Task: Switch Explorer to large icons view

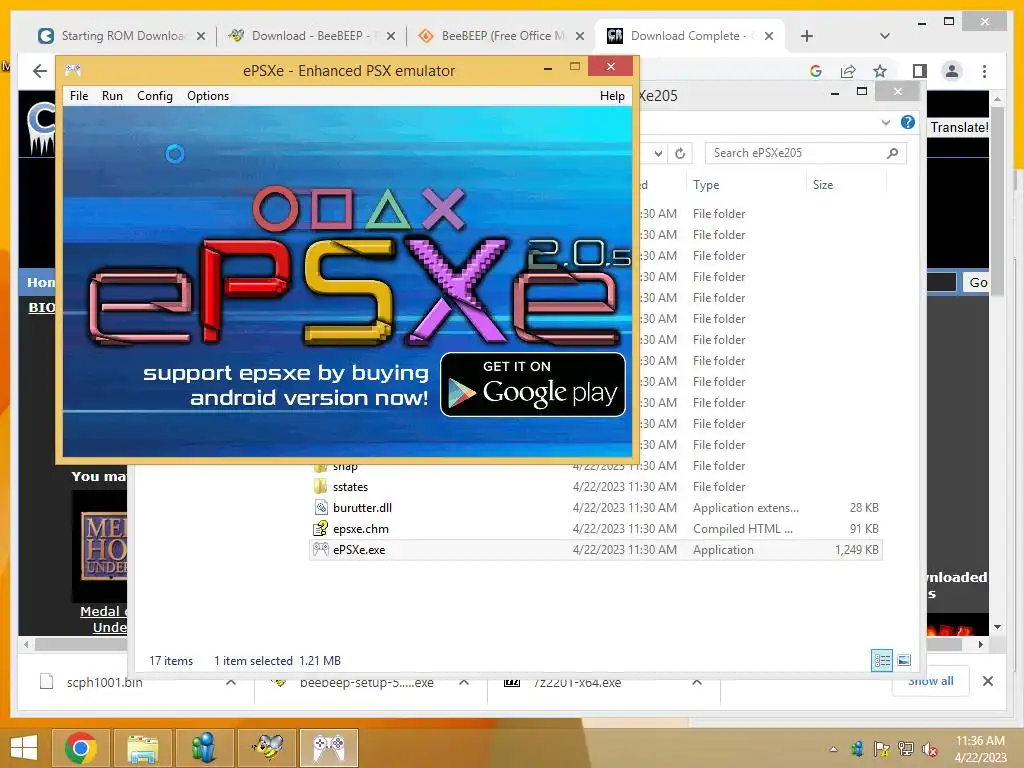Action: pos(904,660)
